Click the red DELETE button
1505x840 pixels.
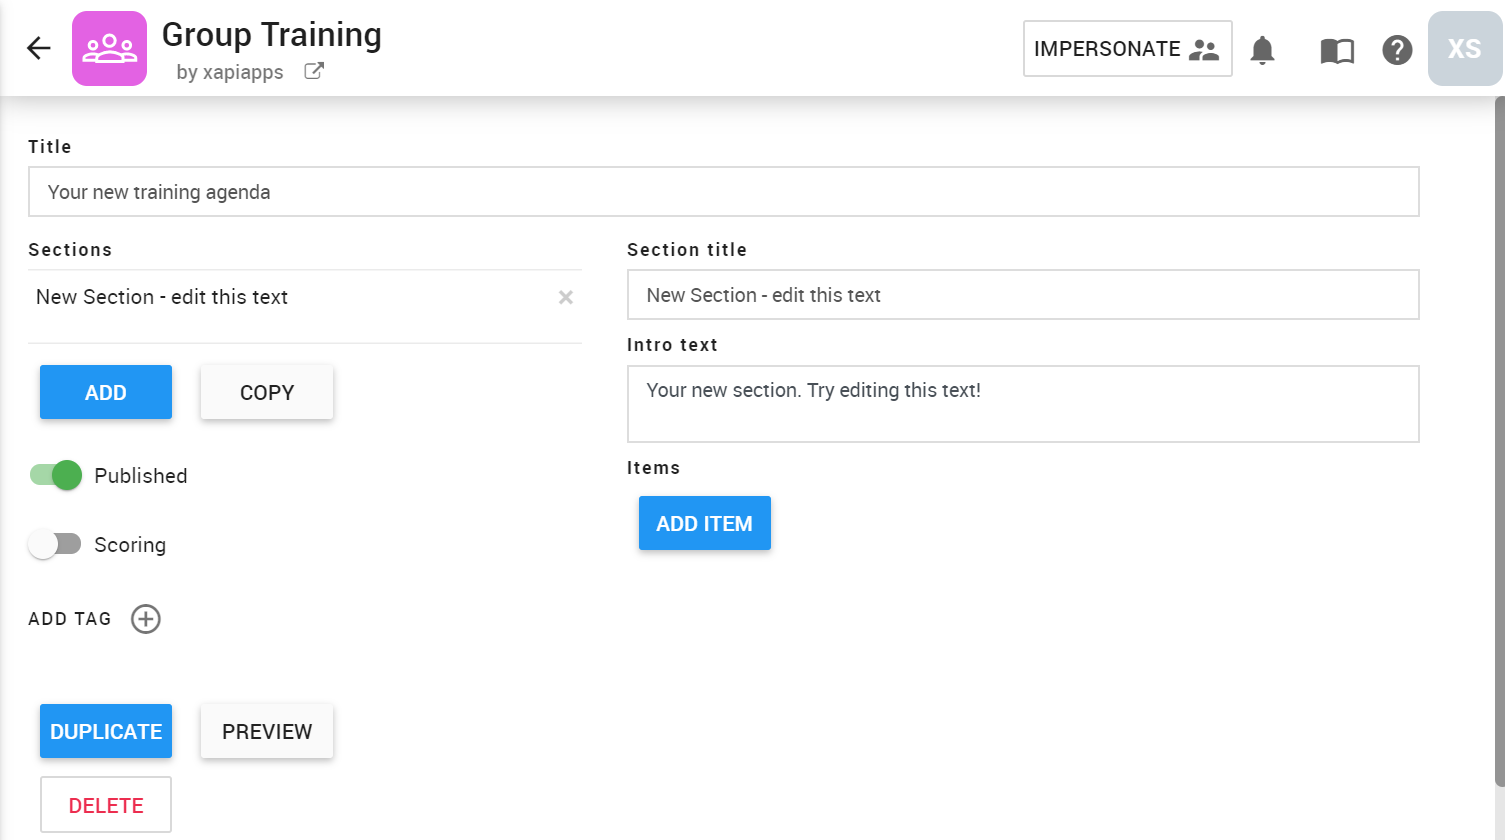click(x=106, y=805)
